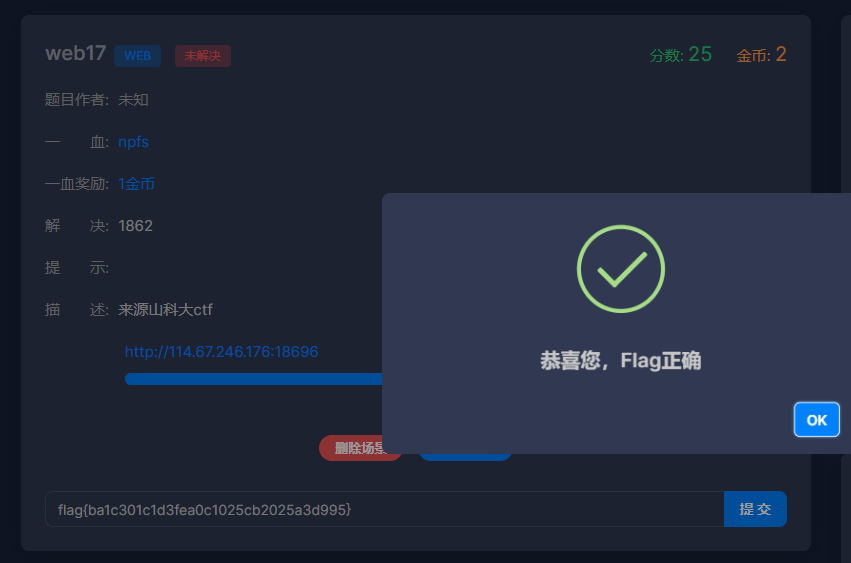Click the web17 challenge title
Image resolution: width=851 pixels, height=563 pixels.
76,54
